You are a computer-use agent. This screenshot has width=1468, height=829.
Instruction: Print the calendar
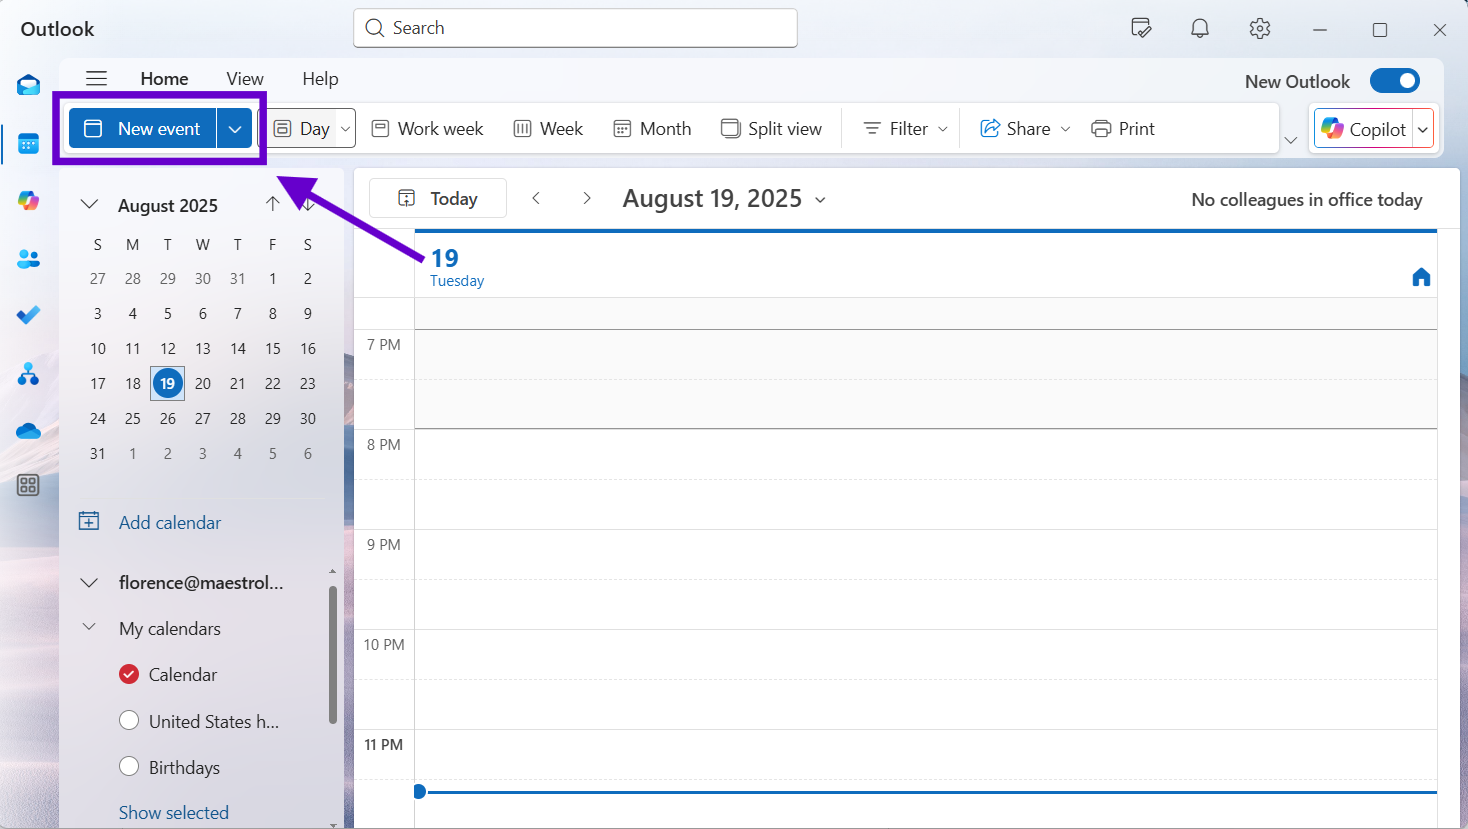click(x=1123, y=128)
